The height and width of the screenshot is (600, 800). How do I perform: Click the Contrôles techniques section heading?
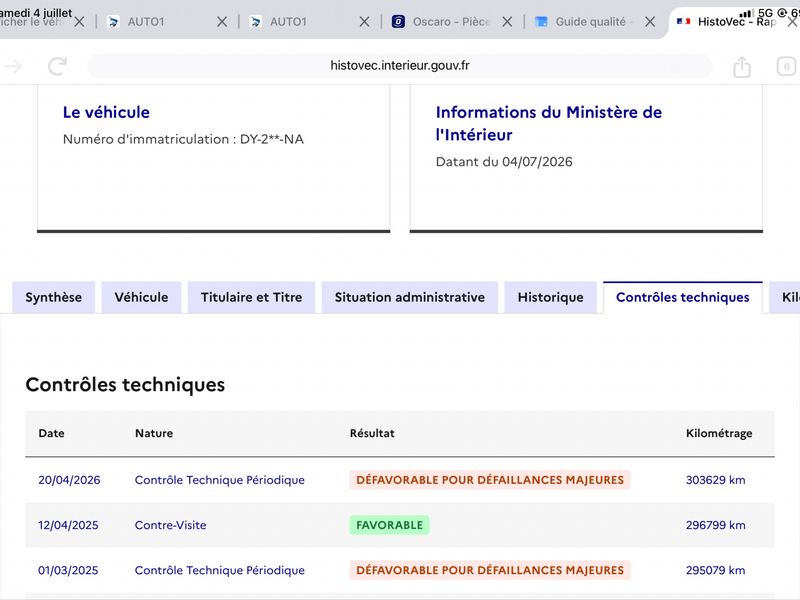pos(125,385)
